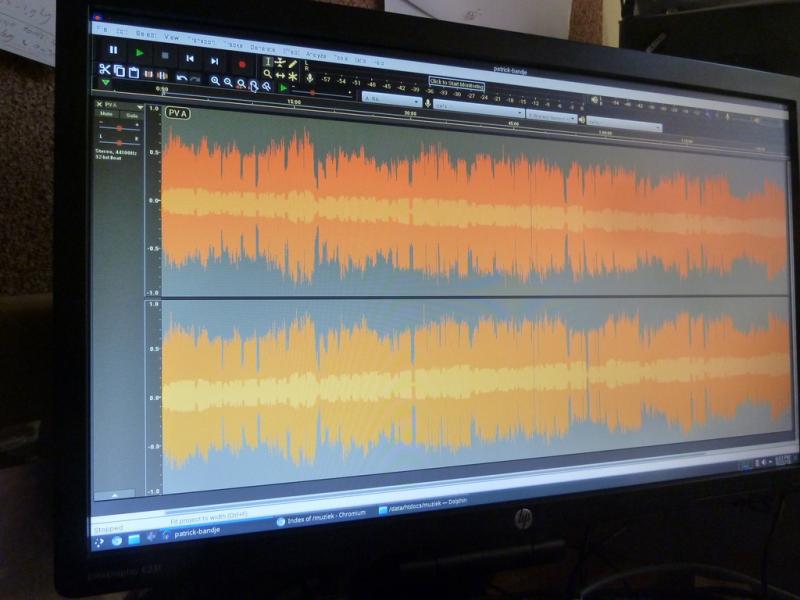Skip to the end of the project

(x=215, y=61)
